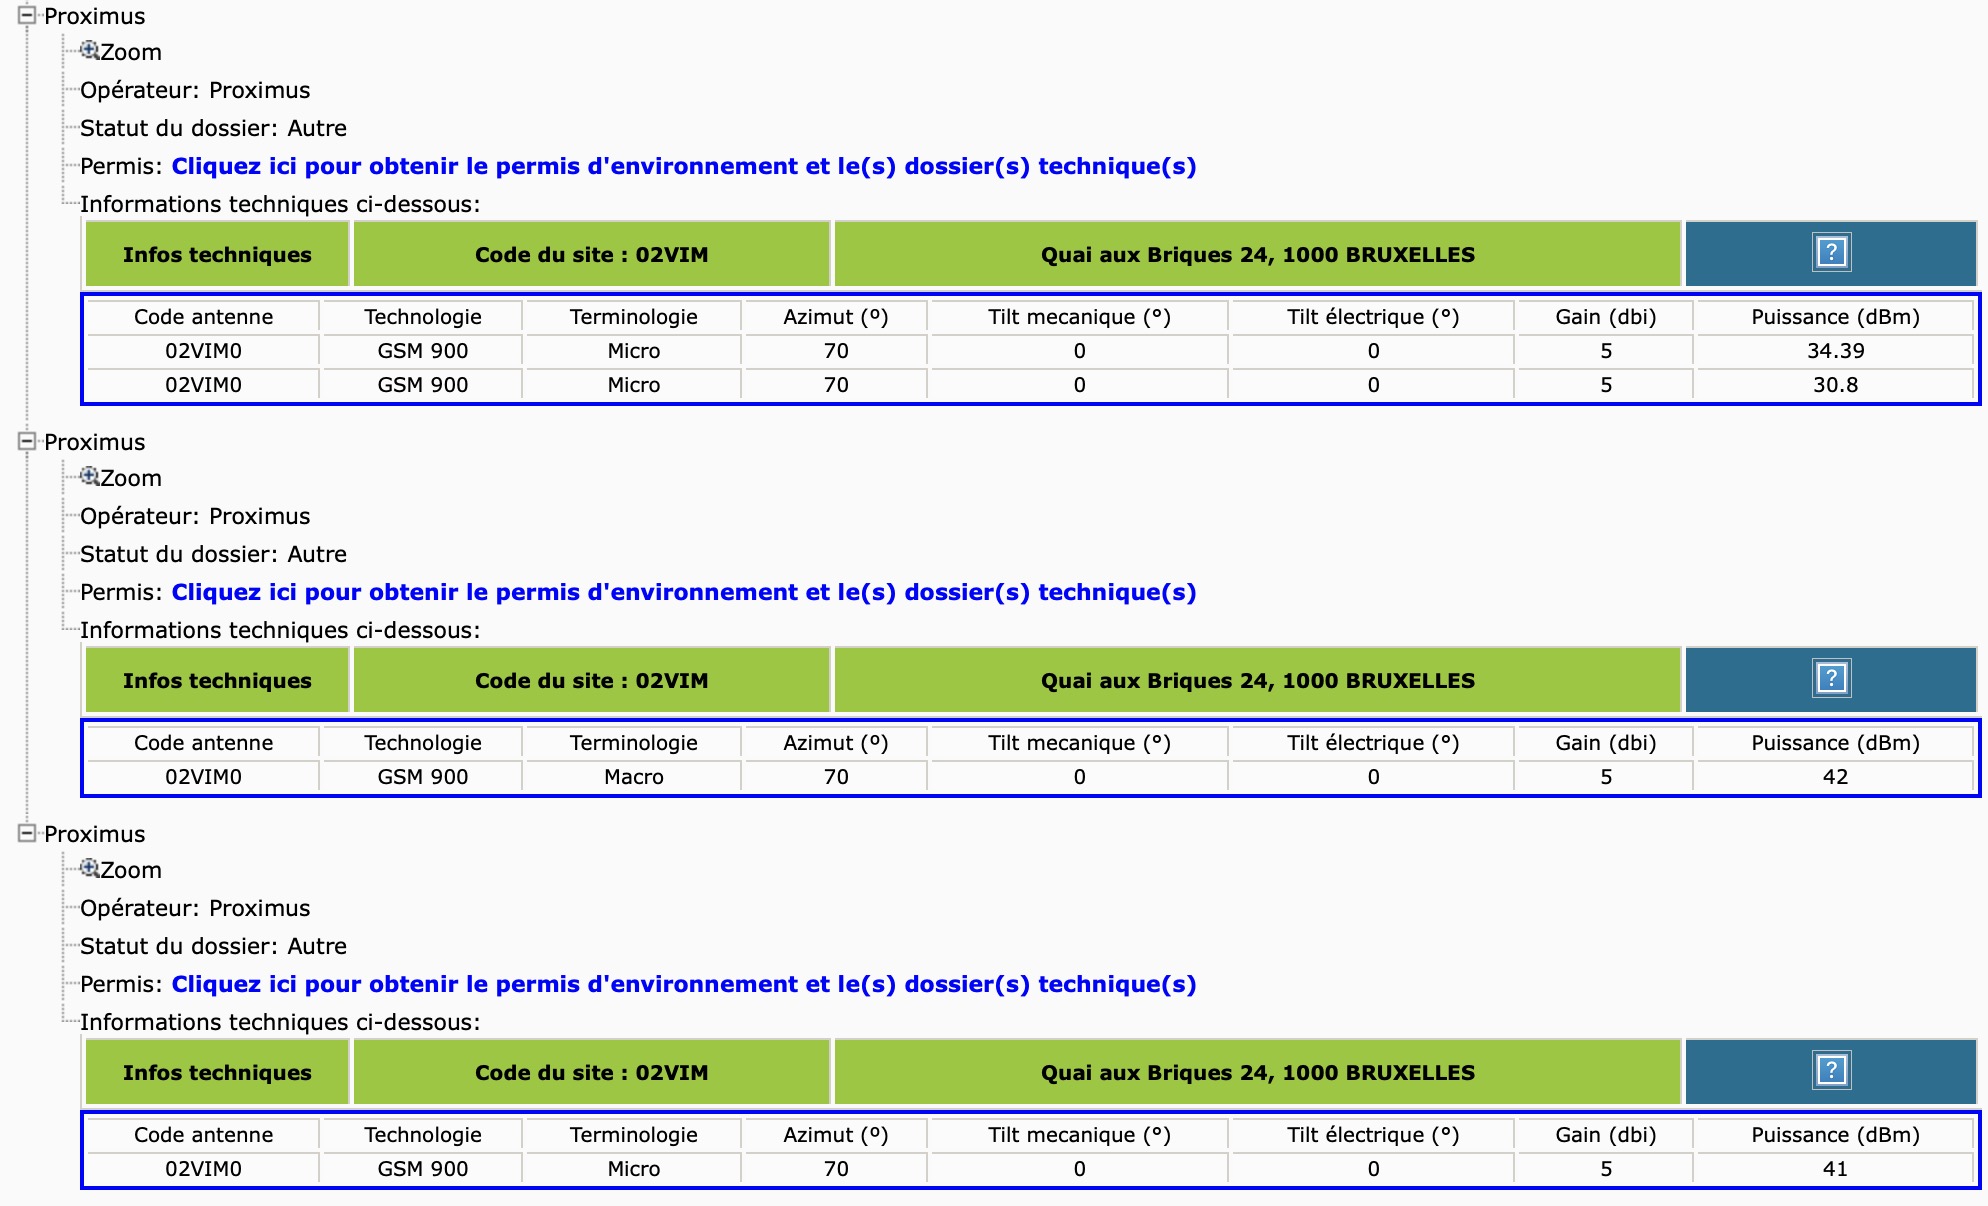Select Opérateur: Proximus in third entry
Image resolution: width=1988 pixels, height=1206 pixels.
click(195, 908)
